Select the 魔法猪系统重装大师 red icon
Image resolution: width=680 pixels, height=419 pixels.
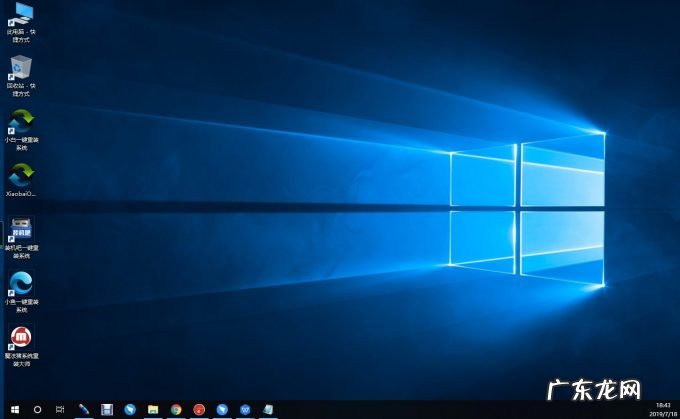coord(21,346)
